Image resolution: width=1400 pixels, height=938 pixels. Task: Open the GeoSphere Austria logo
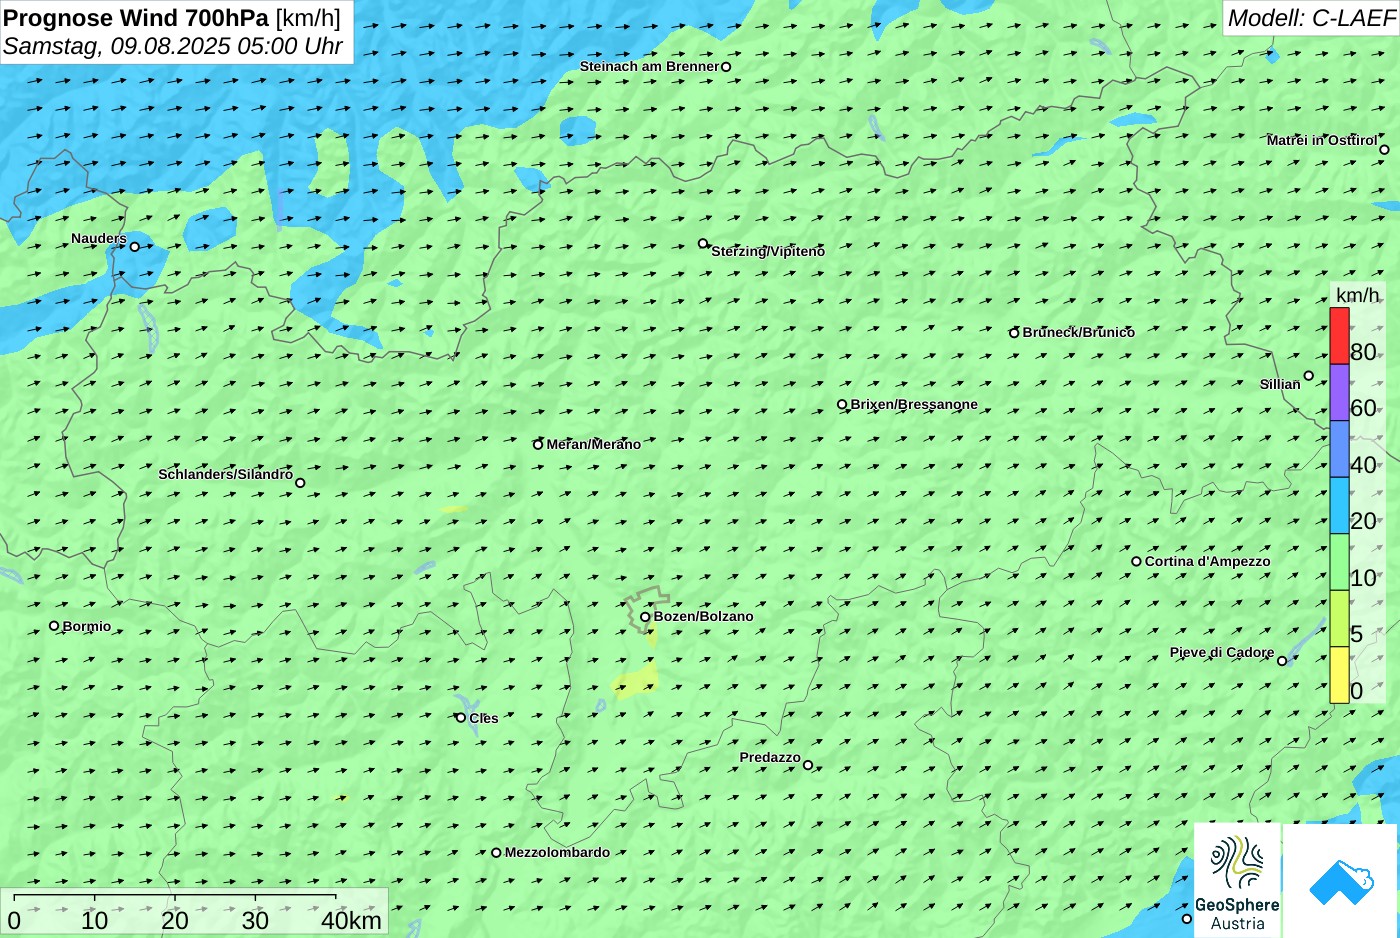click(1237, 880)
